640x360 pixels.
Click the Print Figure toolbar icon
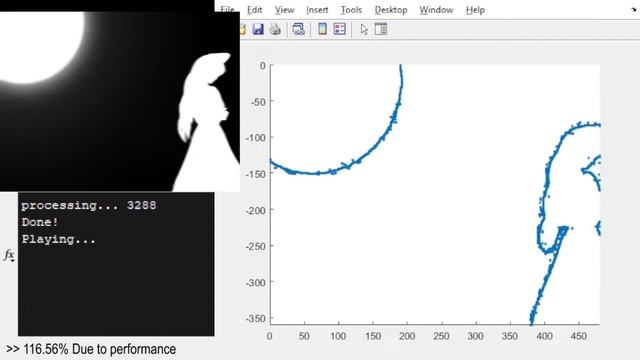(x=276, y=29)
